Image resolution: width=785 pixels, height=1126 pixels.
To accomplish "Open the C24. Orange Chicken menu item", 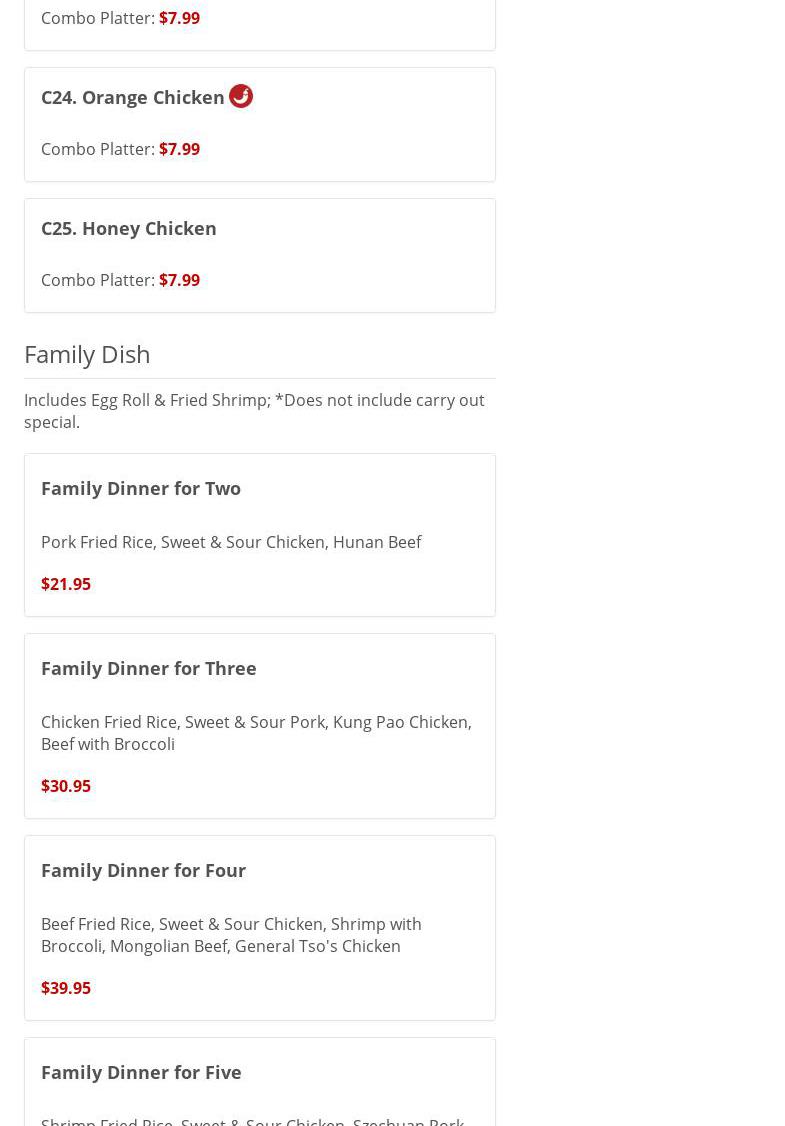I will pos(132,97).
